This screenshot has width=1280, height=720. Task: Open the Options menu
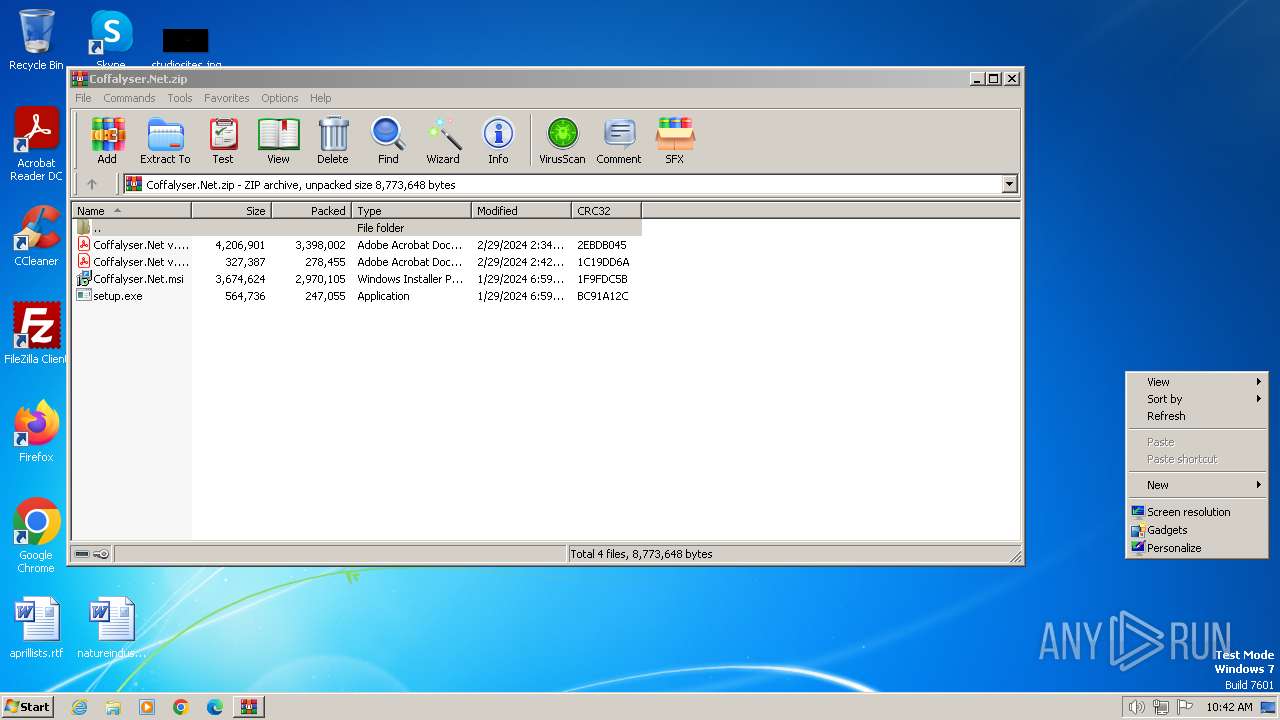pyautogui.click(x=280, y=98)
